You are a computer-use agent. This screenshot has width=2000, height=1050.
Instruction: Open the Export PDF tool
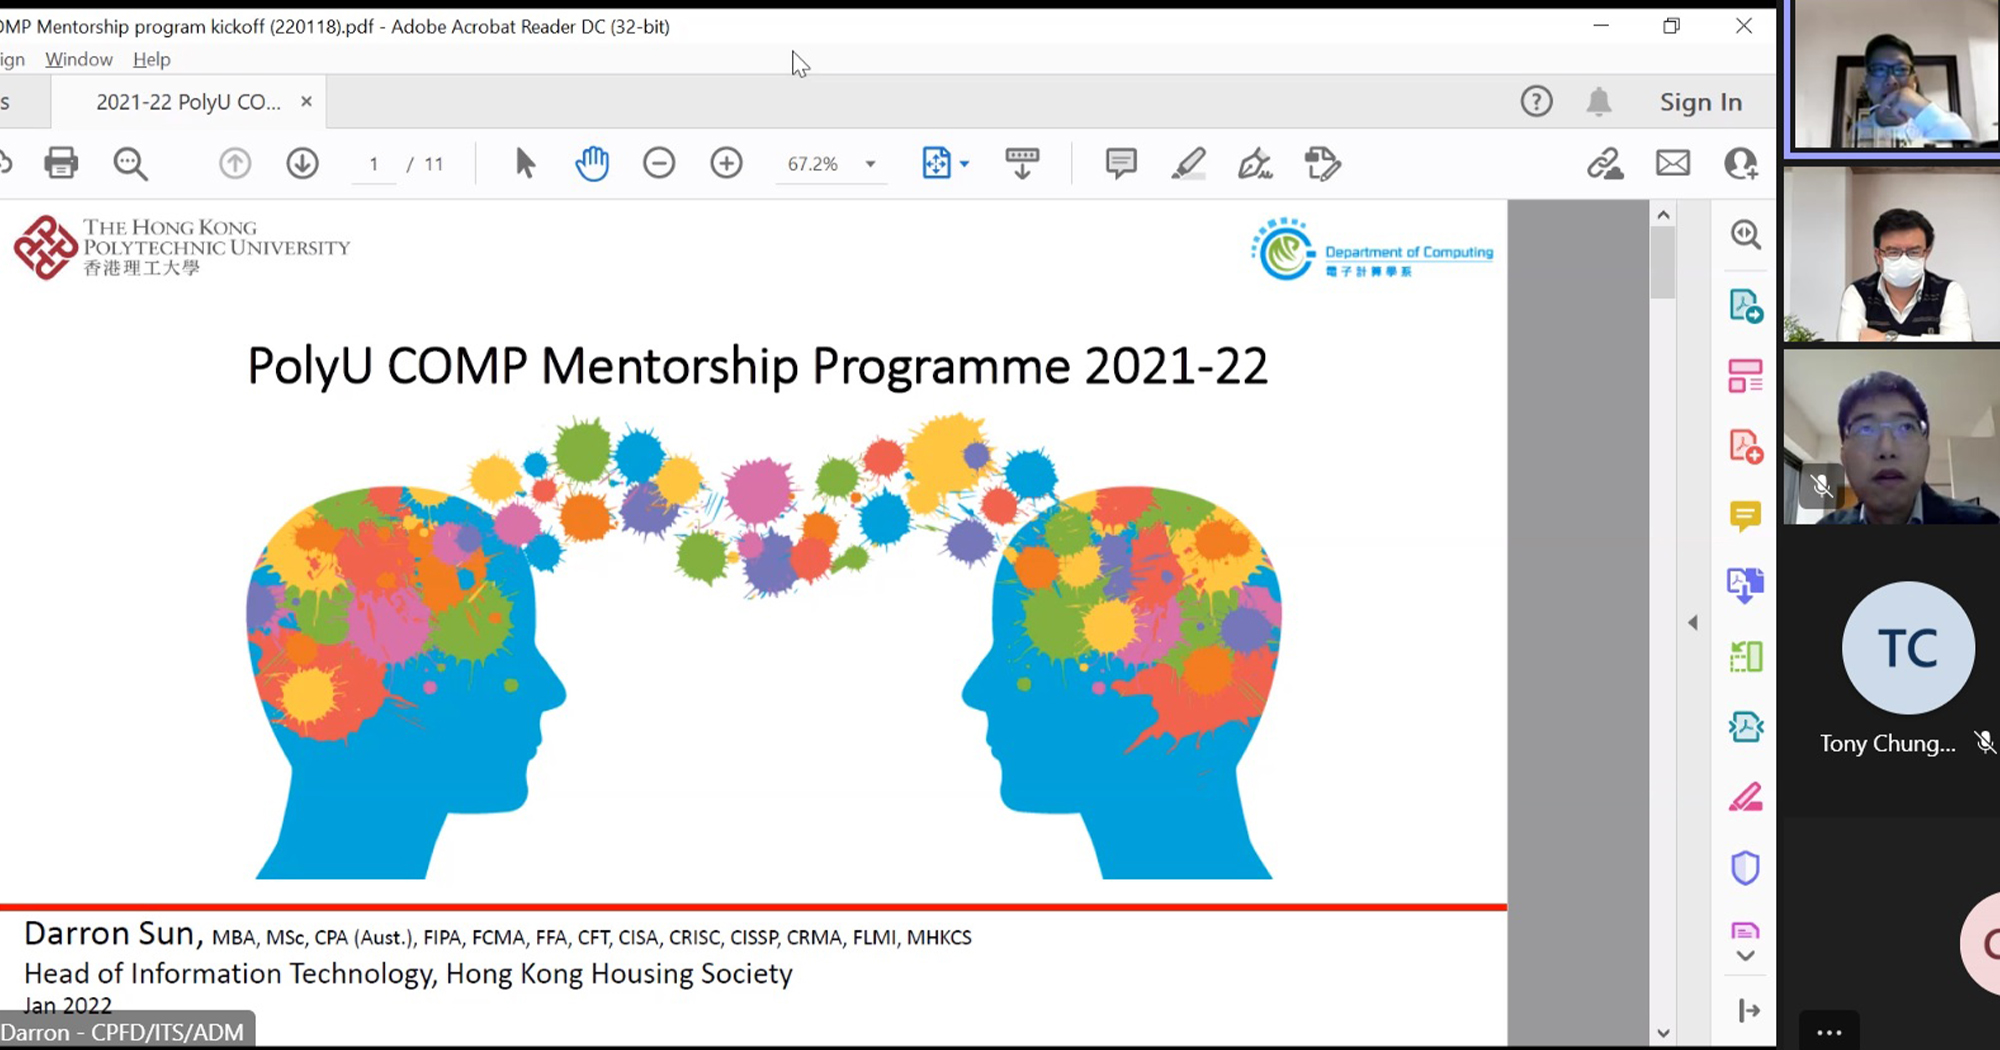coord(1746,307)
